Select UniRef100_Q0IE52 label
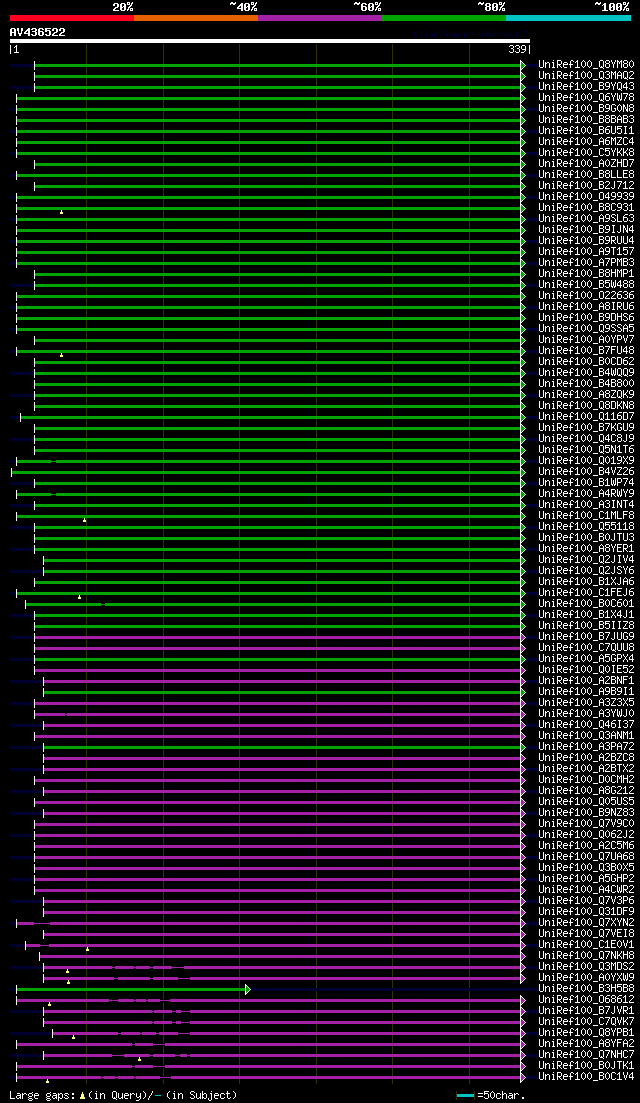Screen dimensions: 640x1103 pos(586,670)
